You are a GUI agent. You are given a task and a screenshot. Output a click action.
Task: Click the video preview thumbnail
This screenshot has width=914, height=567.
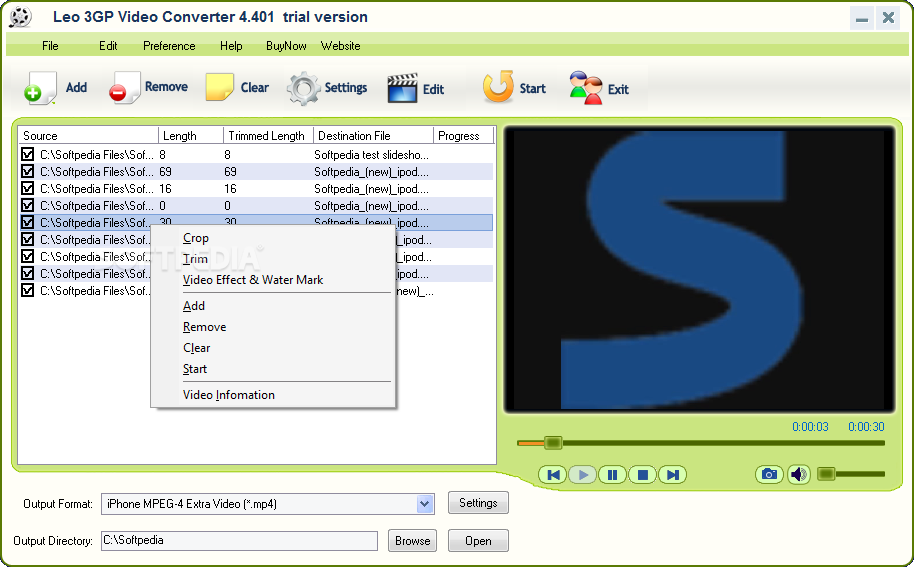pos(699,269)
